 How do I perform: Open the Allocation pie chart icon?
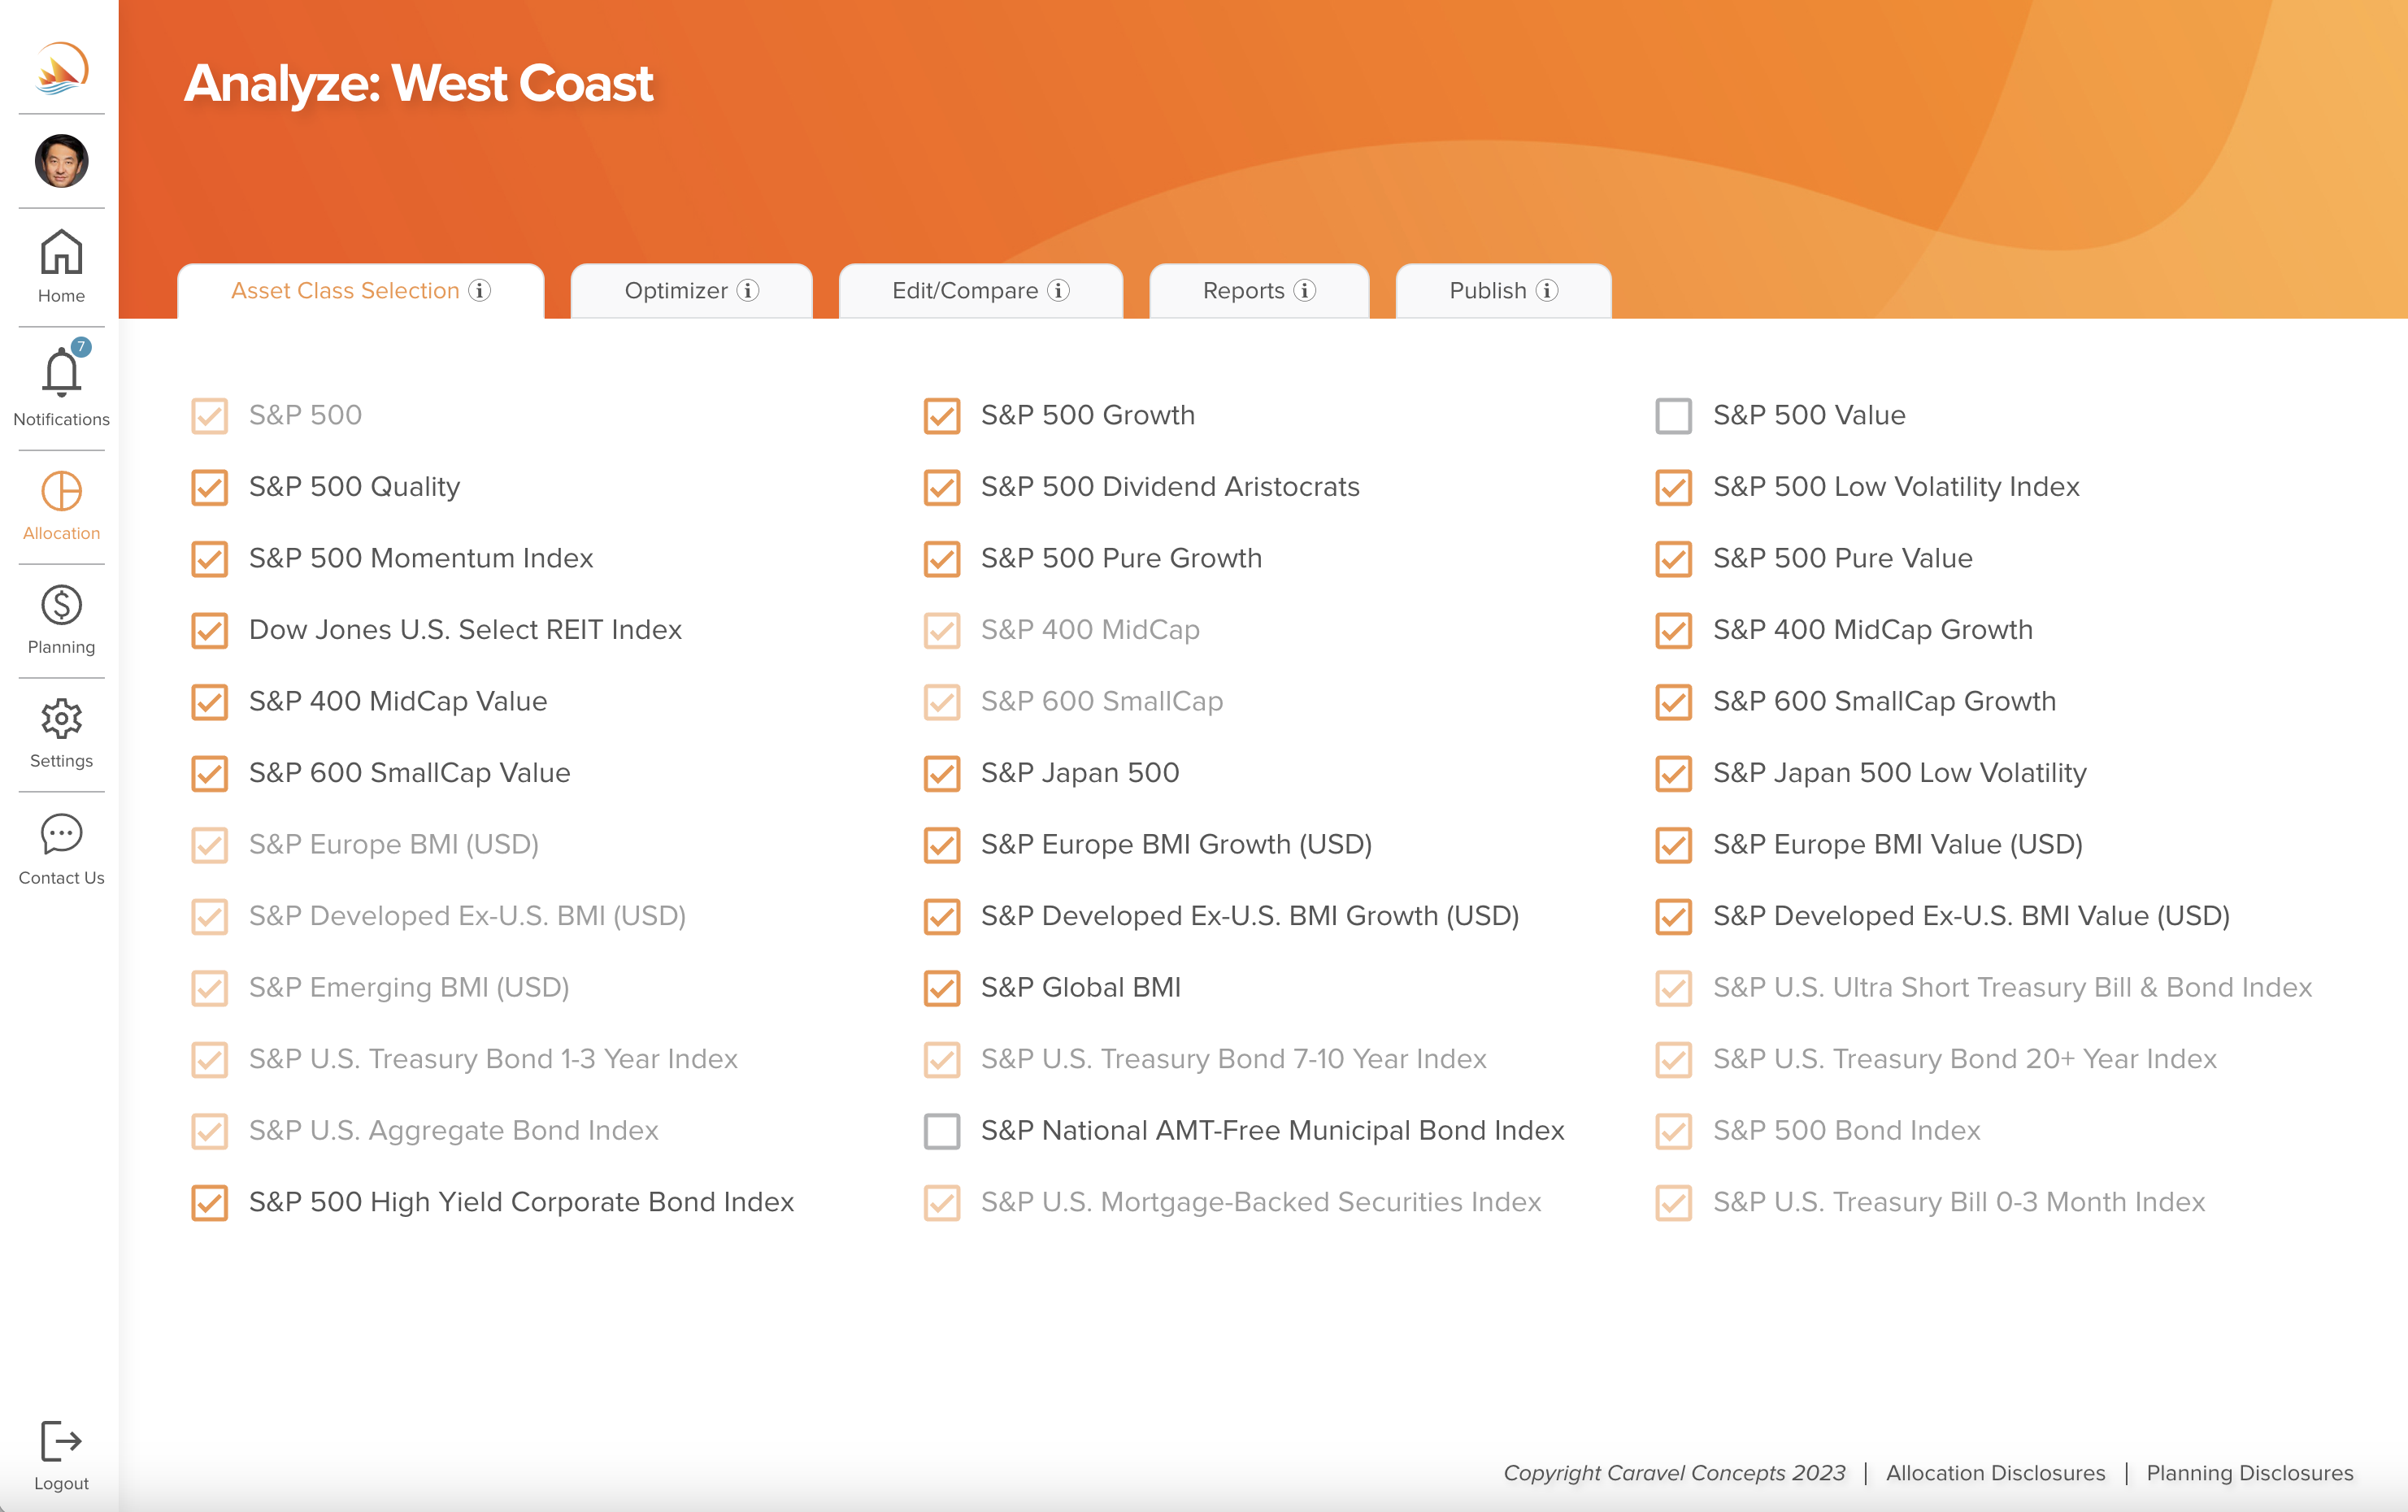(61, 492)
